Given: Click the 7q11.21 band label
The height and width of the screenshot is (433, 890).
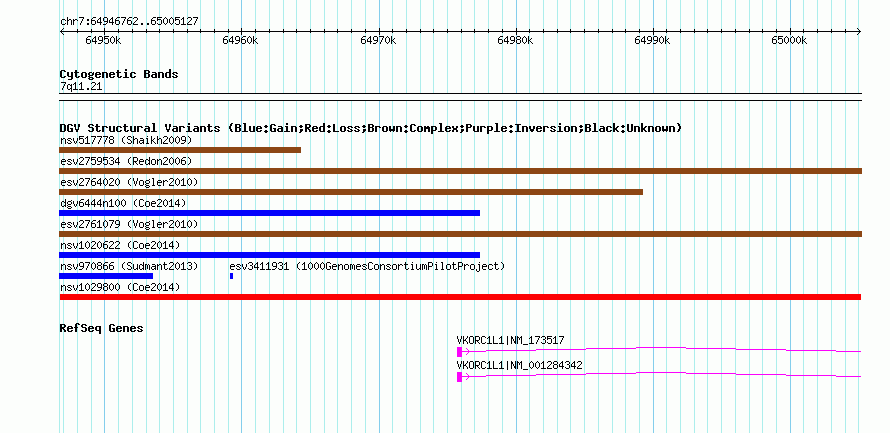Looking at the screenshot, I should (x=81, y=87).
